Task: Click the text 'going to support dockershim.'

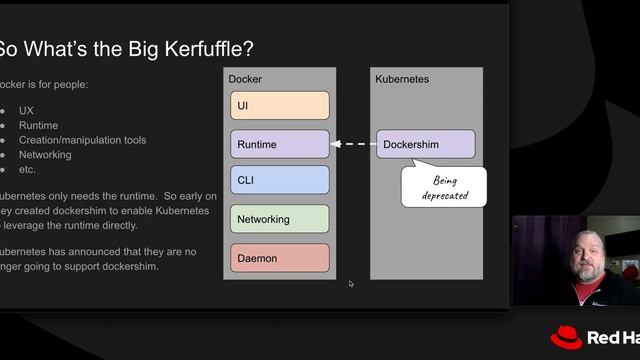Action: pos(91,267)
